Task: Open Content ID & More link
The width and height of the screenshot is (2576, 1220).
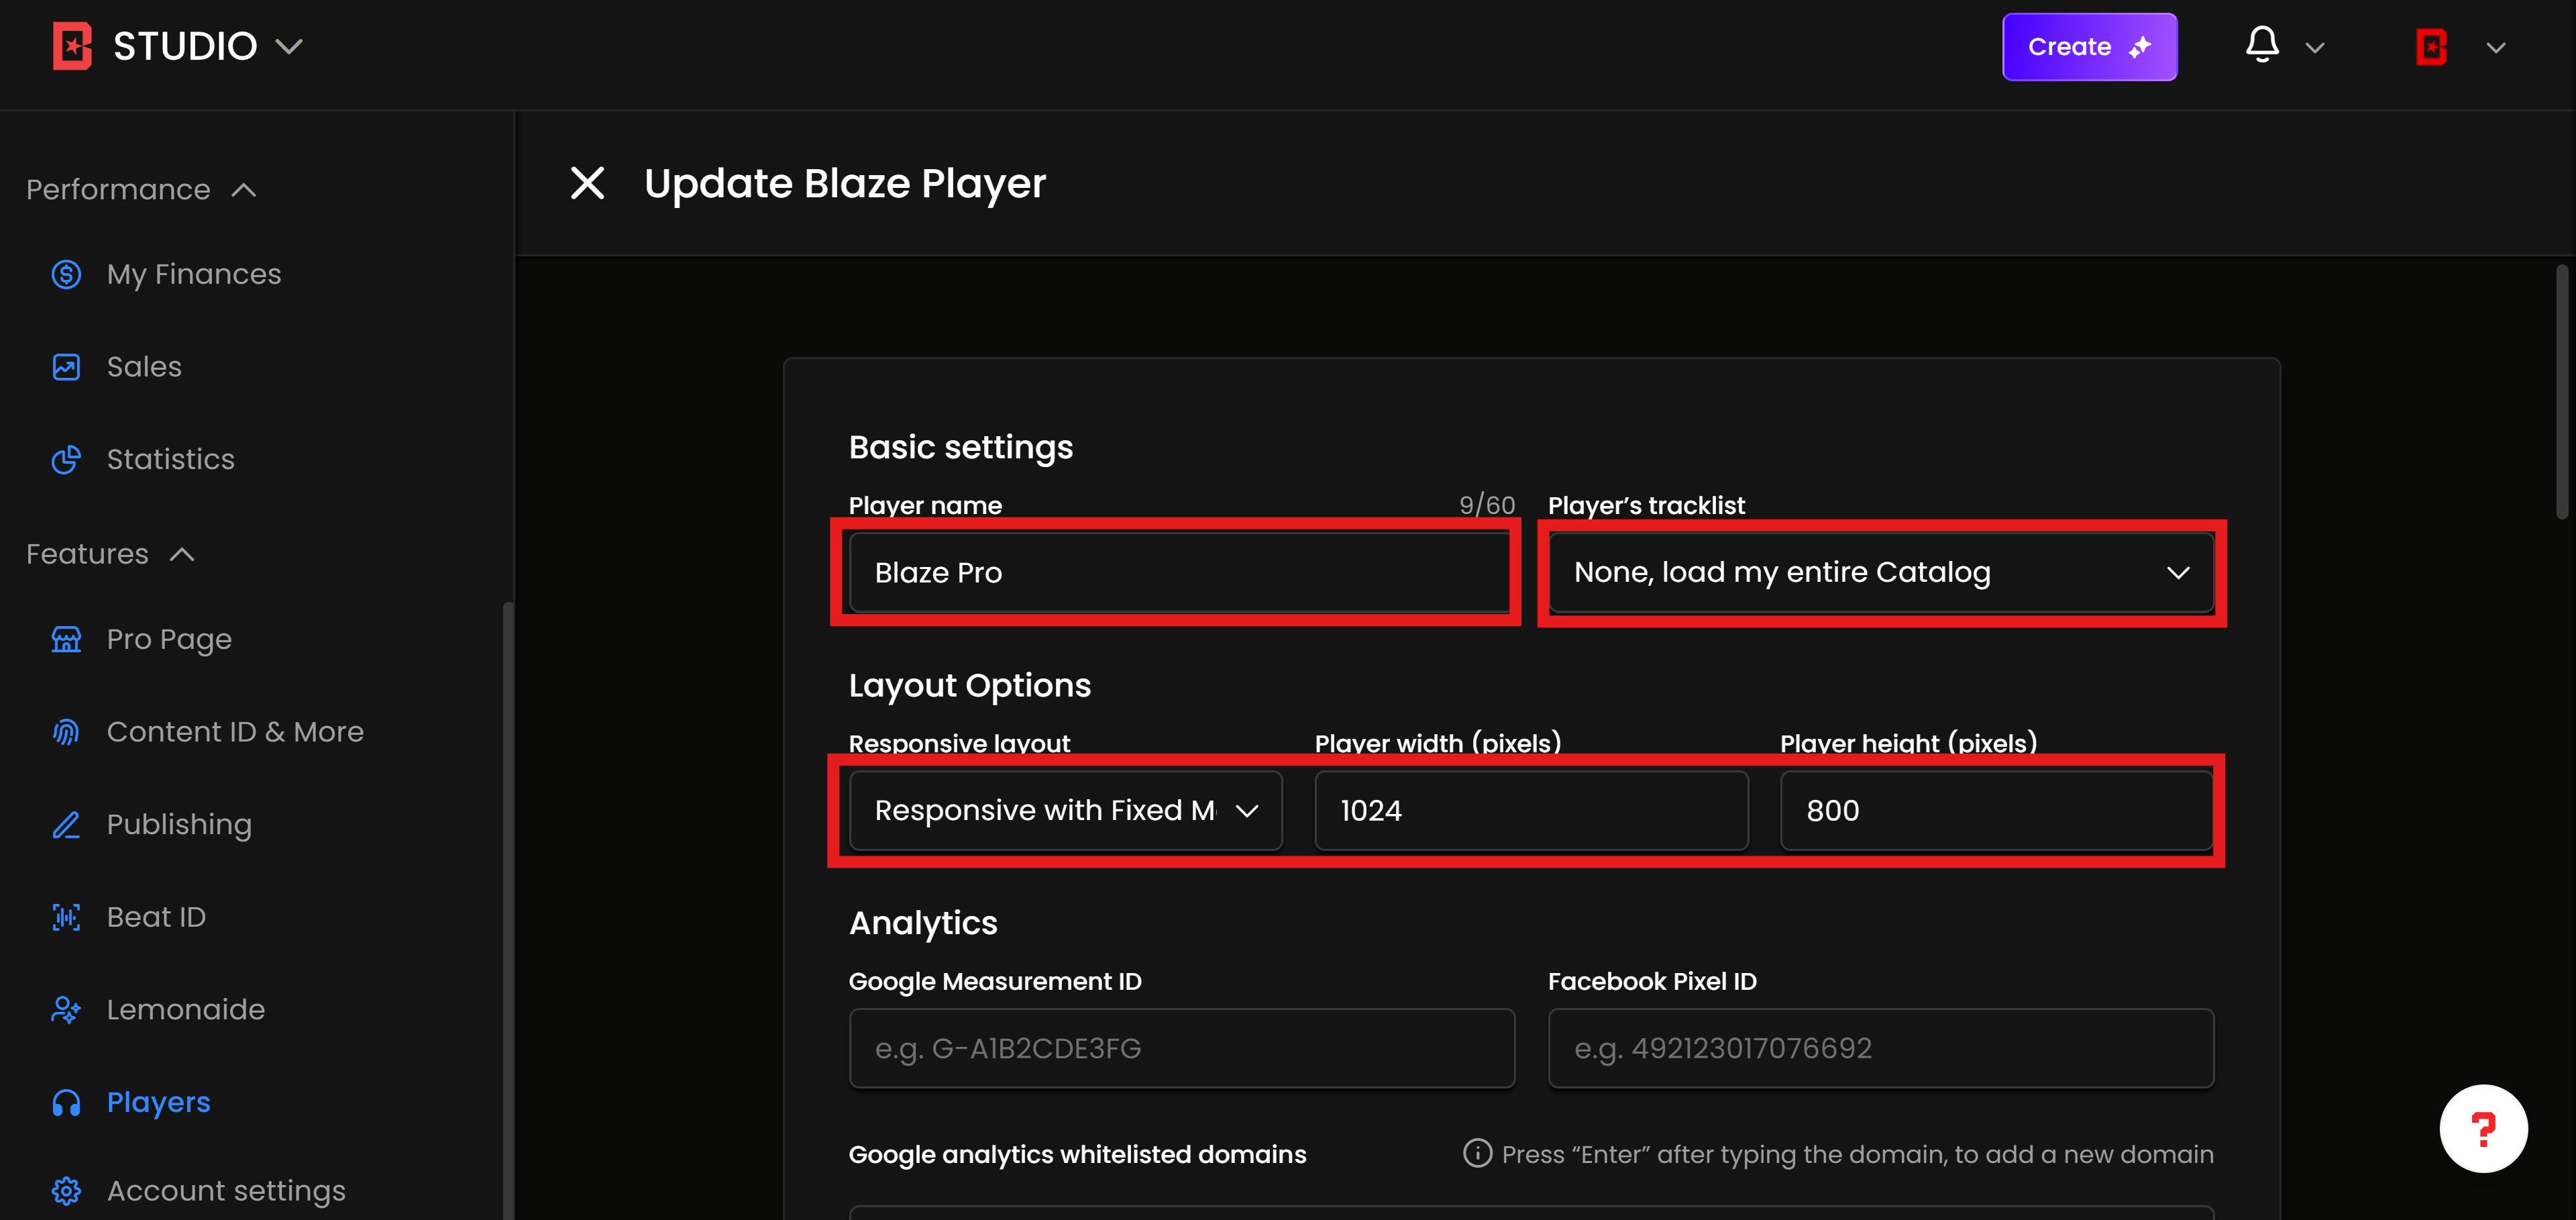Action: coord(235,732)
